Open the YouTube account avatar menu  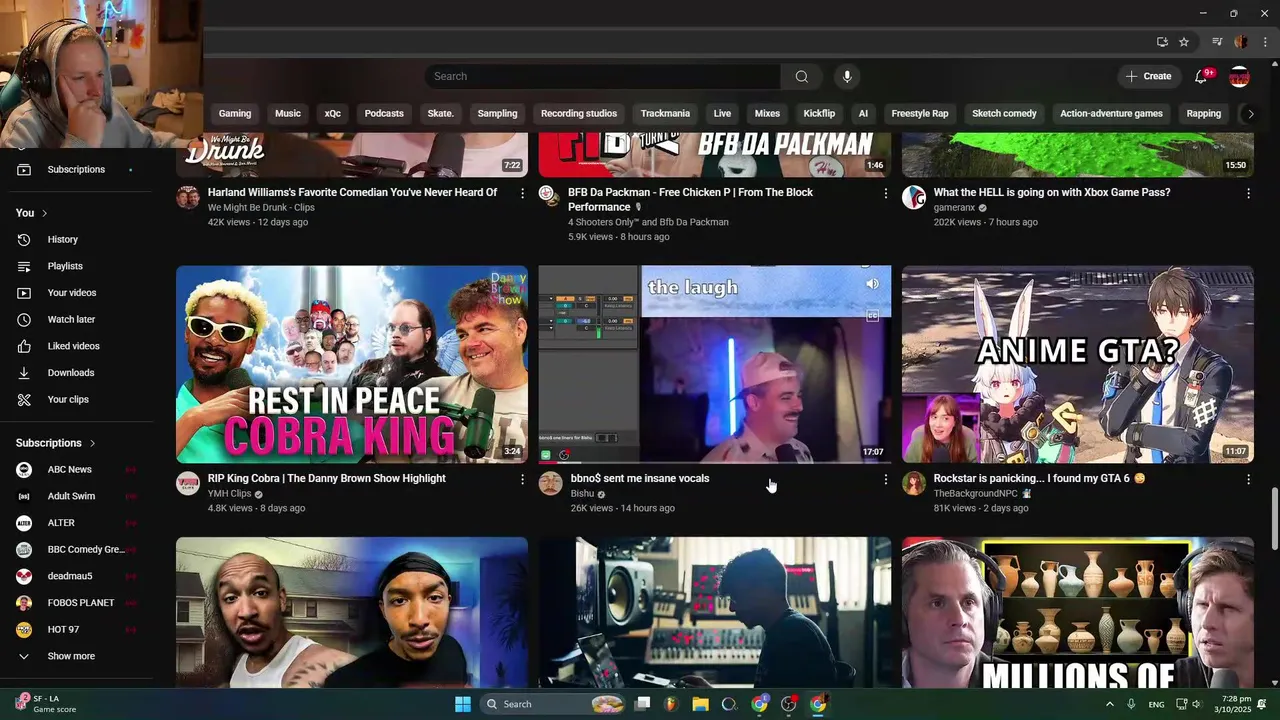pyautogui.click(x=1239, y=76)
